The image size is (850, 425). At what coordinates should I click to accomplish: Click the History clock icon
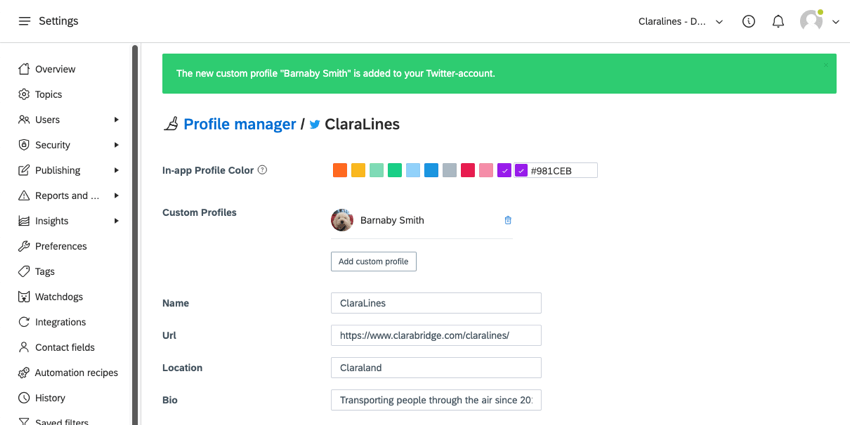click(x=23, y=398)
